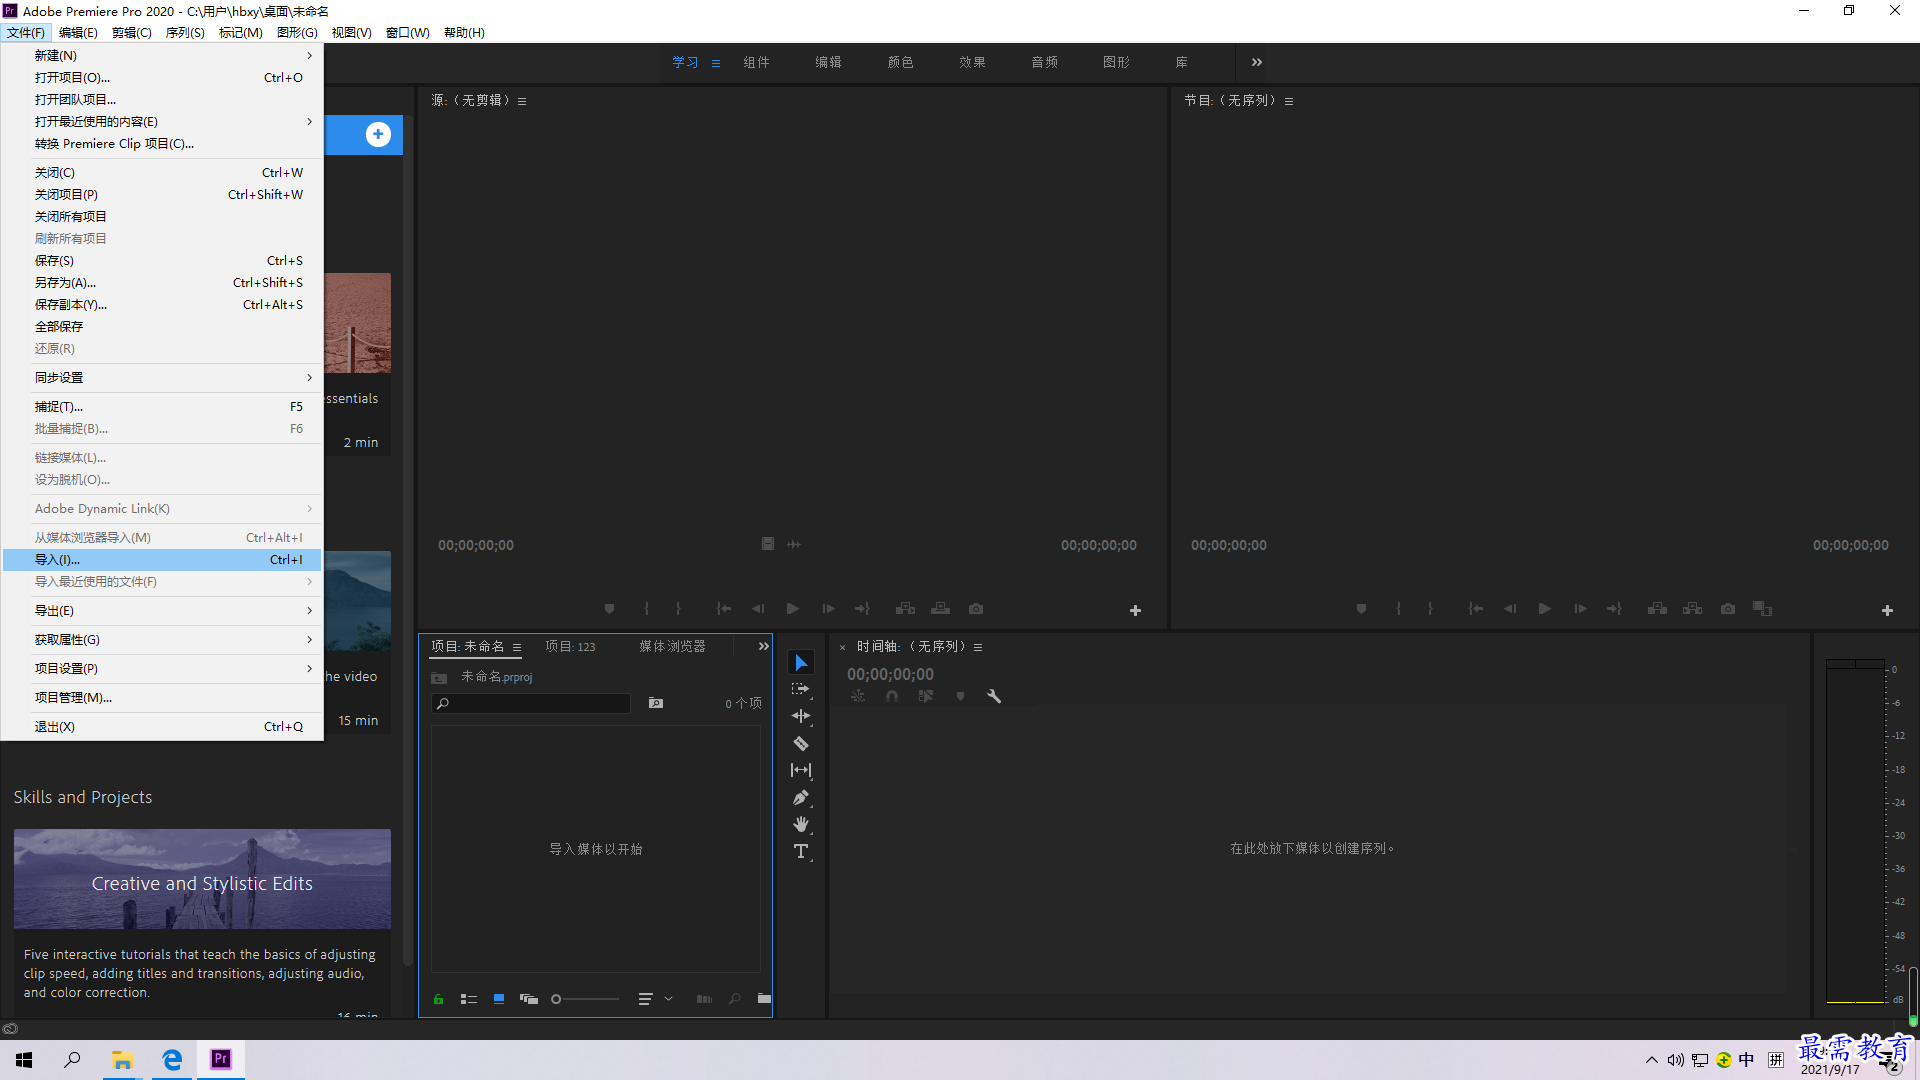Click project panel search field

[x=531, y=703]
